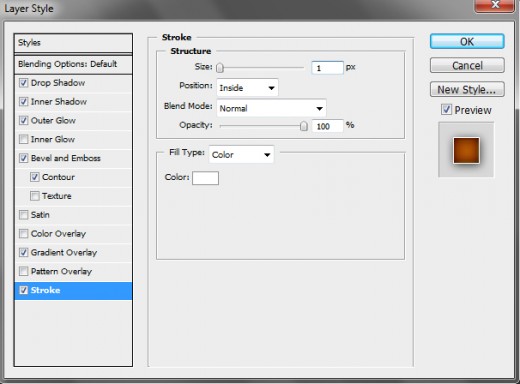The height and width of the screenshot is (384, 520).
Task: Open the Blend Mode dropdown set to Normal
Action: coord(271,108)
